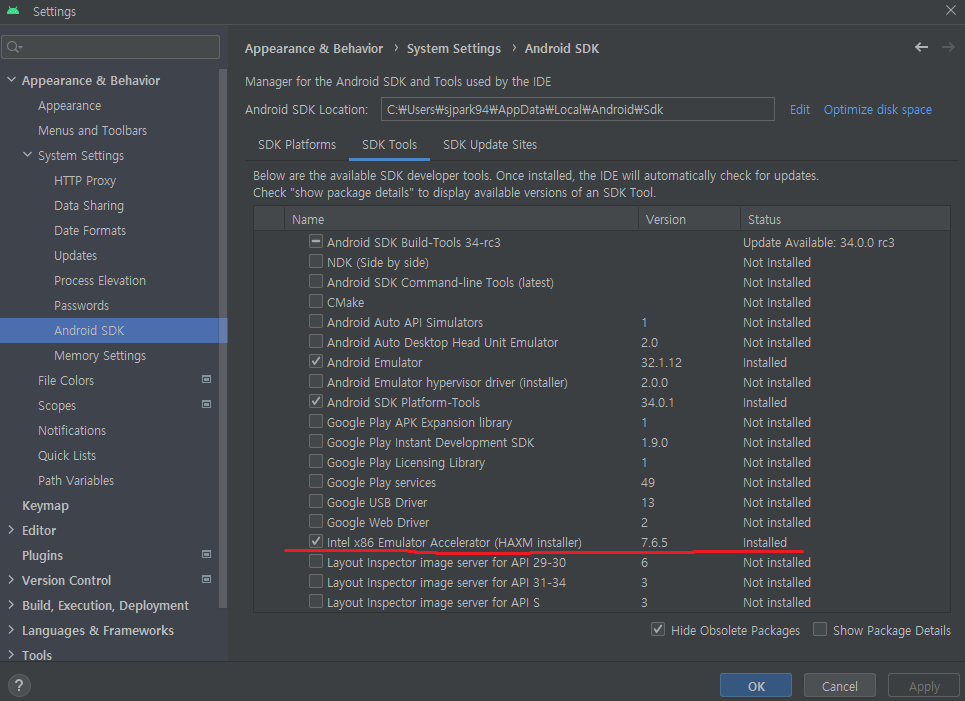Click the Apply button
Image resolution: width=965 pixels, height=701 pixels.
(924, 686)
